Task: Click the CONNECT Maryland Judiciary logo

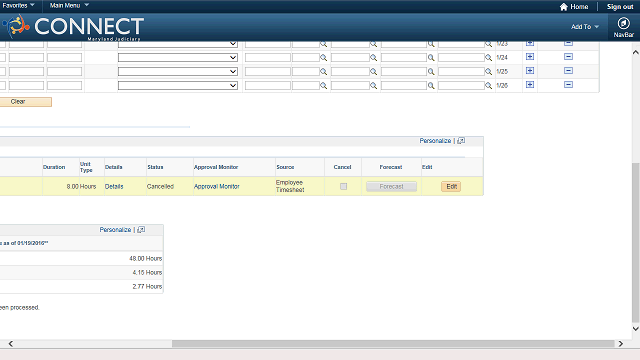Action: tap(73, 27)
